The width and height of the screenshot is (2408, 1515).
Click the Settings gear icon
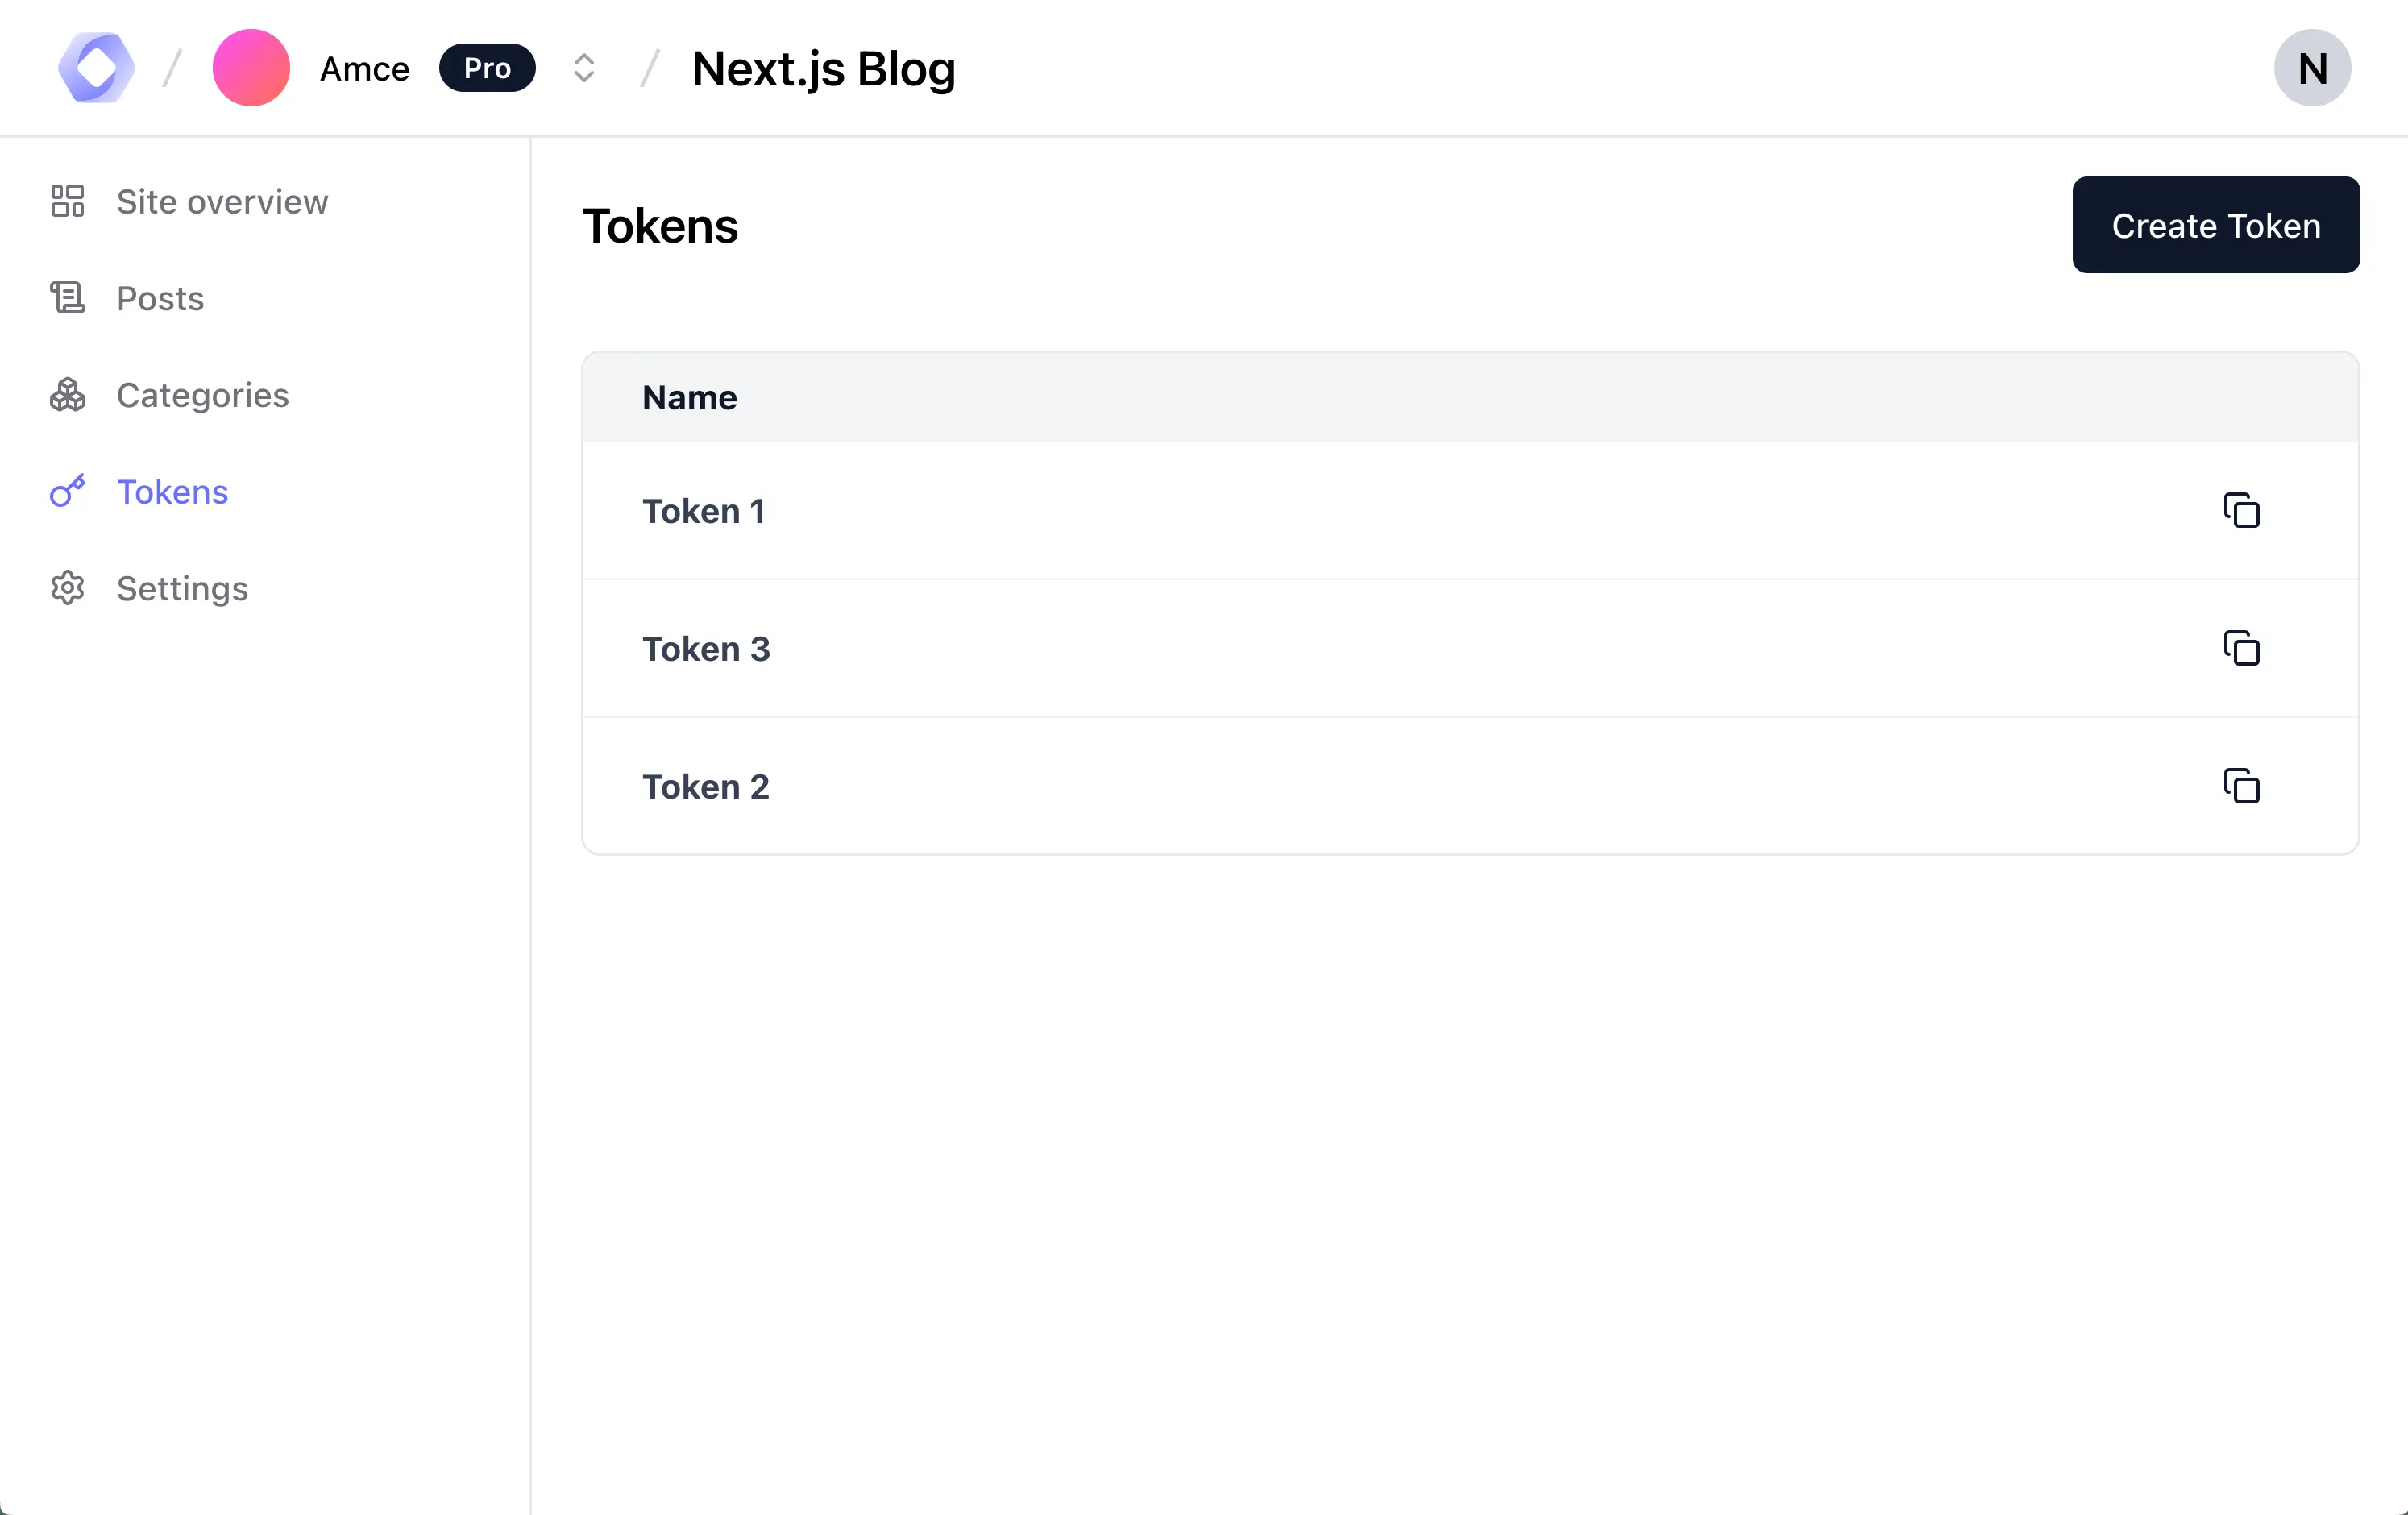coord(67,588)
